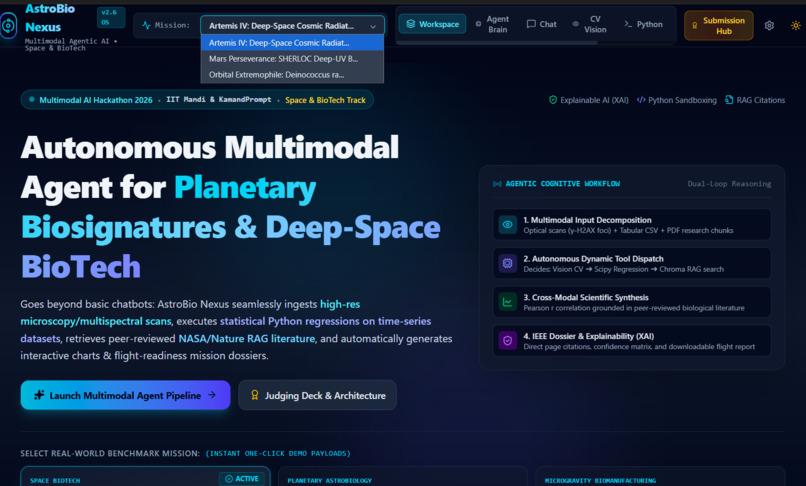Click the eye icon for Multimodal Input Decomposition
Image resolution: width=806 pixels, height=486 pixels.
507,225
